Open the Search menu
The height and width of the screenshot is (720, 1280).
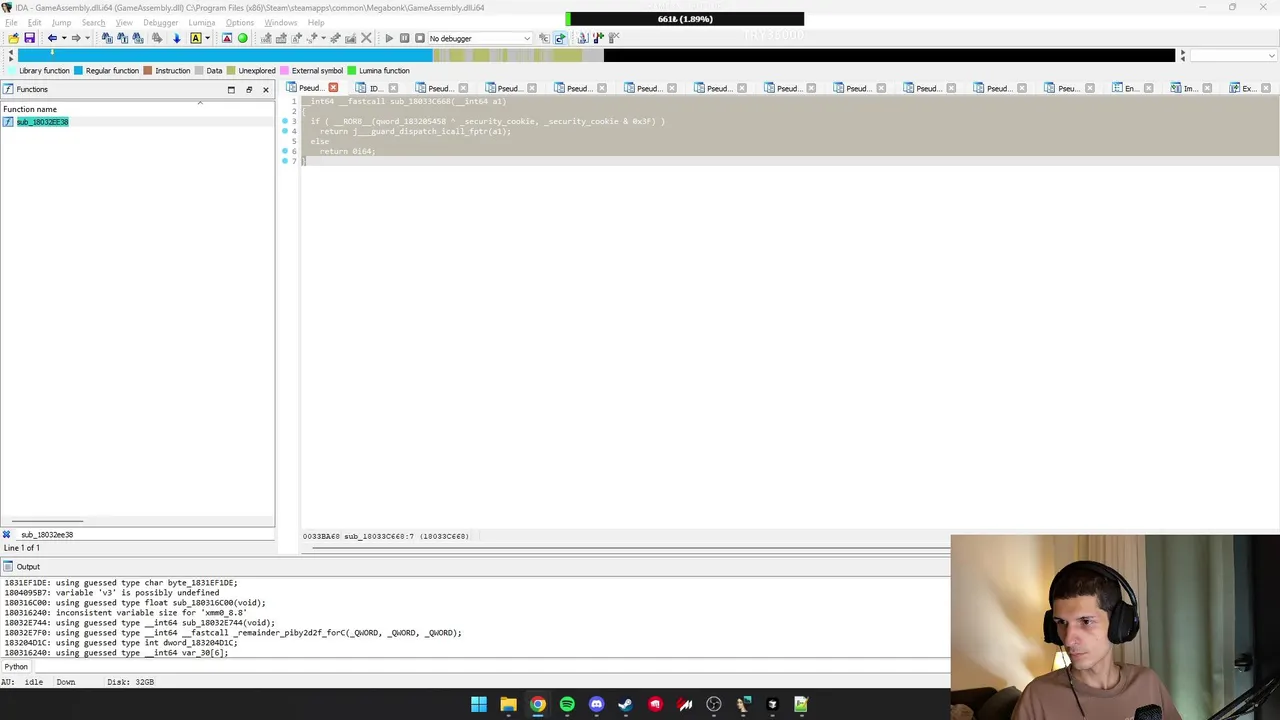93,22
